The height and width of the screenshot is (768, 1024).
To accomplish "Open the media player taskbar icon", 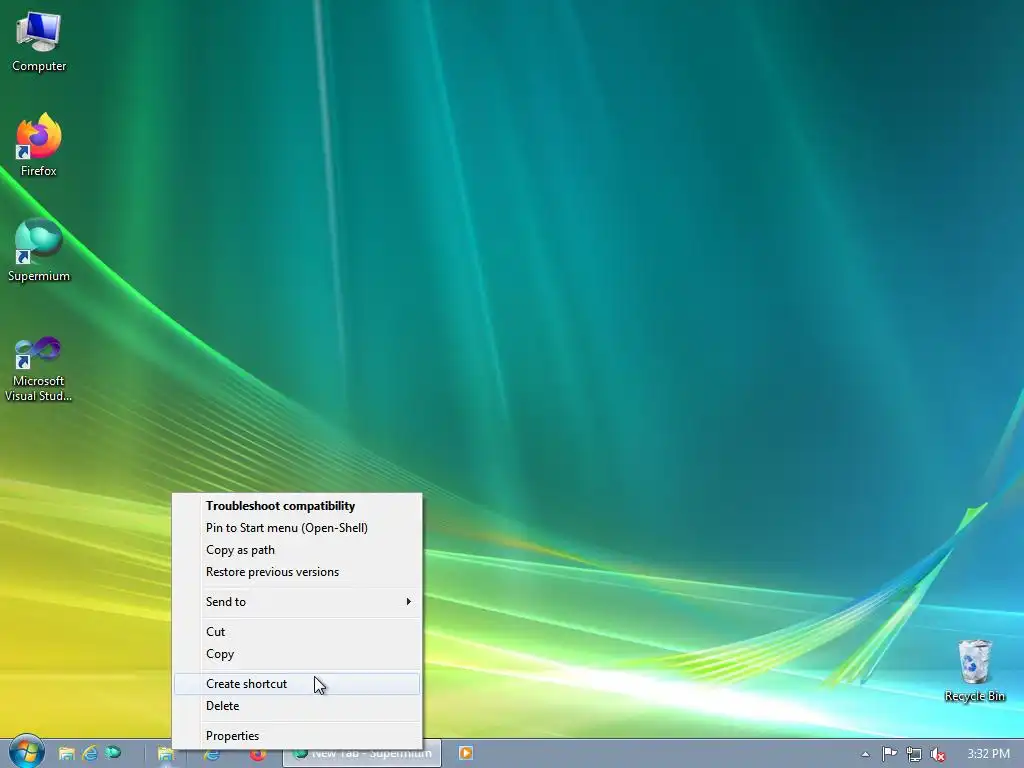I will tap(466, 754).
